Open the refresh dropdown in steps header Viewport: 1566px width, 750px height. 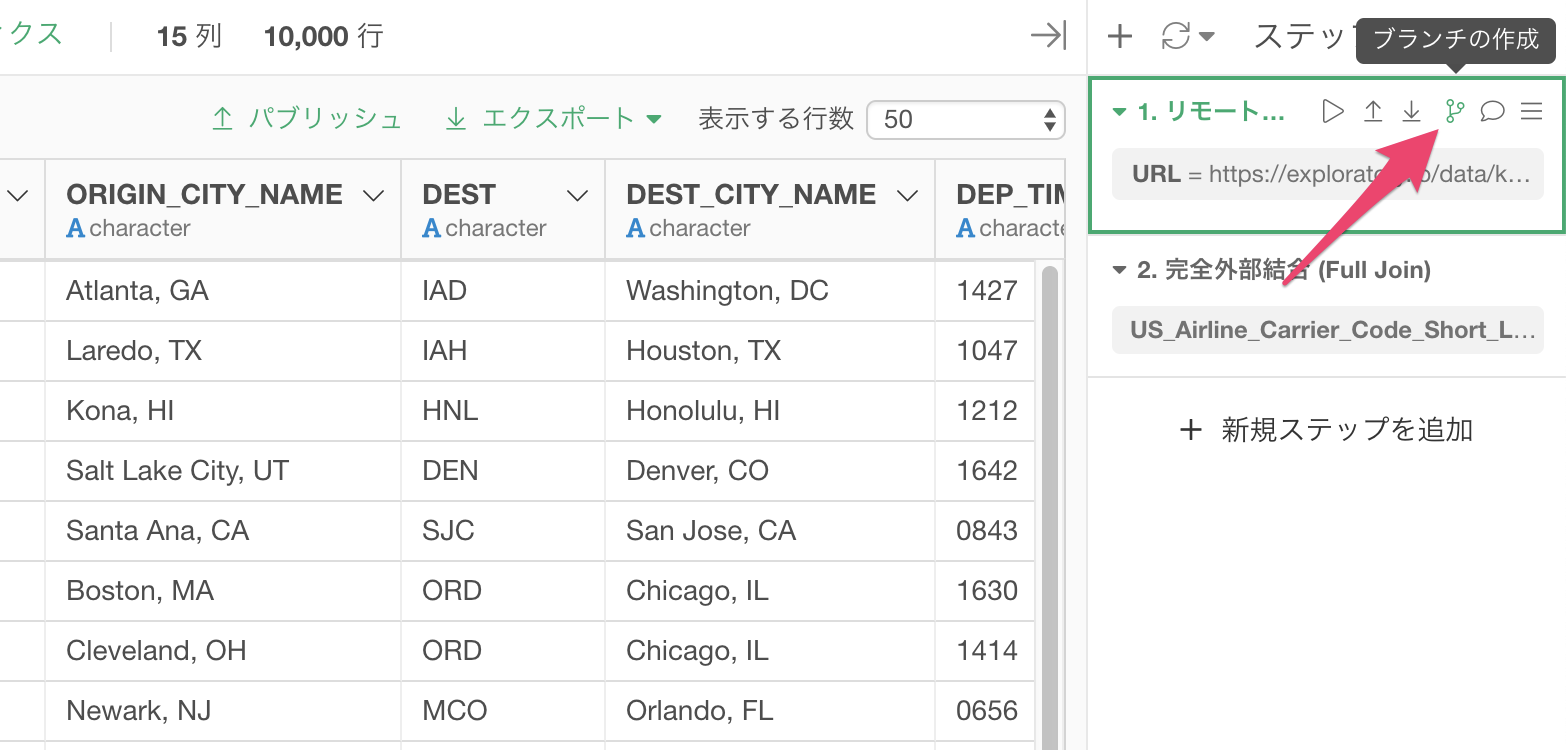click(1188, 37)
